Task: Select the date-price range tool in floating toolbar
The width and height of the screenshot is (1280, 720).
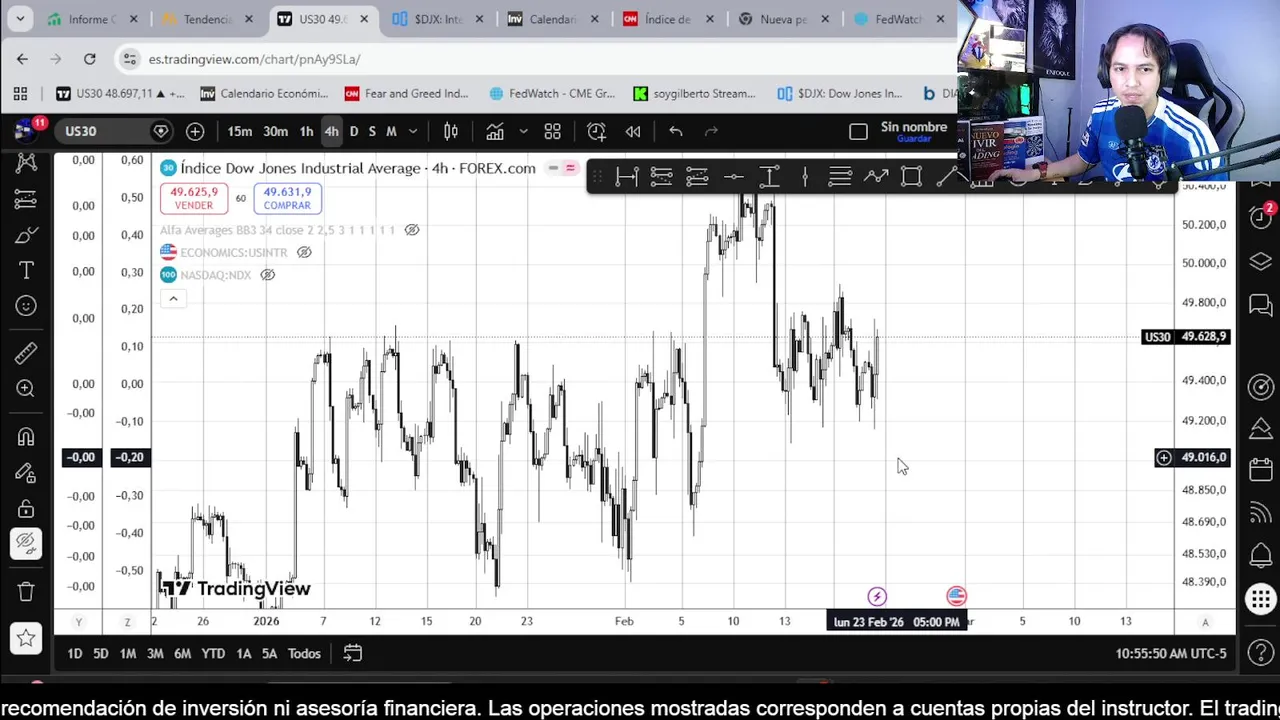Action: 626,177
